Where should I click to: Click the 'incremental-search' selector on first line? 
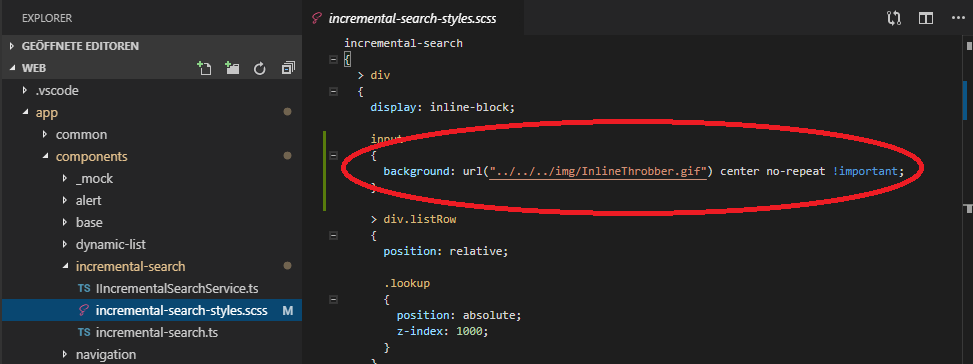(x=403, y=43)
